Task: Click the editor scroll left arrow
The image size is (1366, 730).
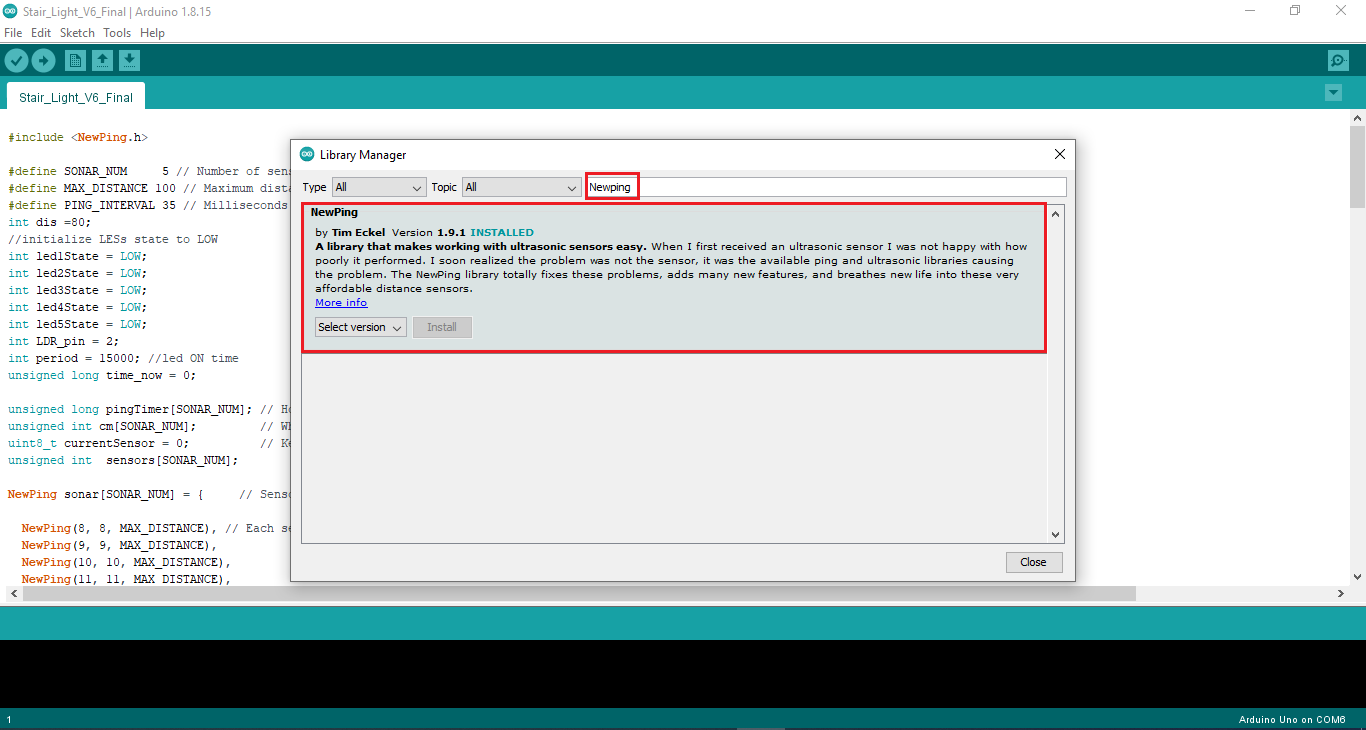Action: pyautogui.click(x=14, y=593)
